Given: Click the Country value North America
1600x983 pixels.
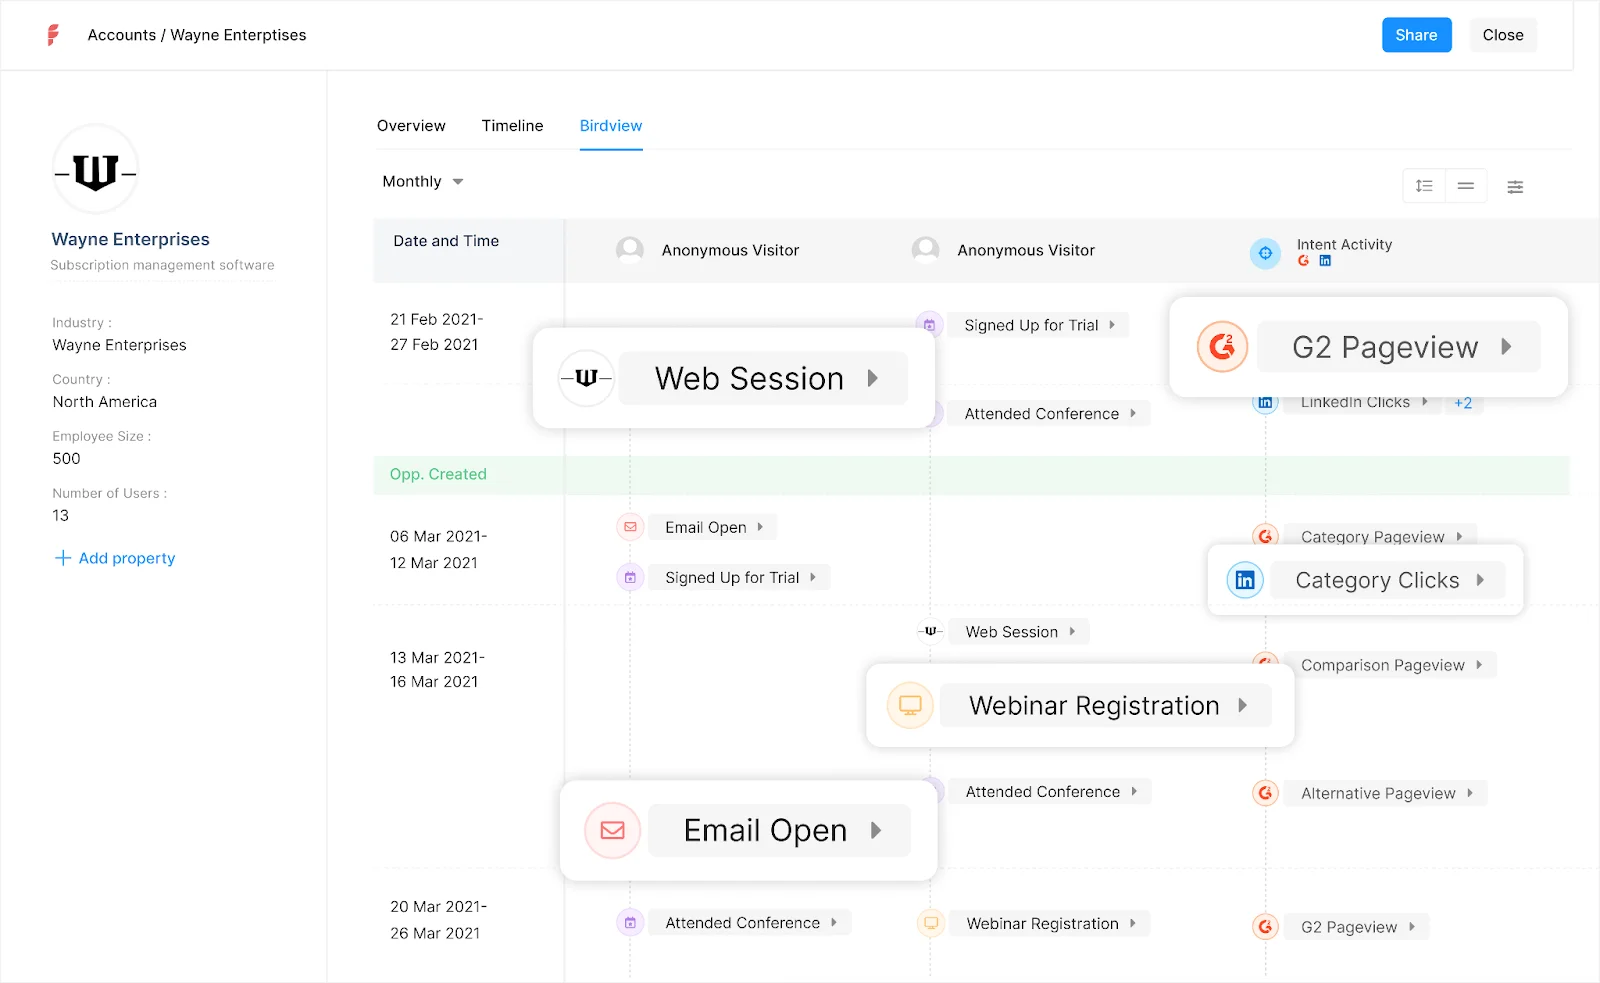Looking at the screenshot, I should click(105, 402).
